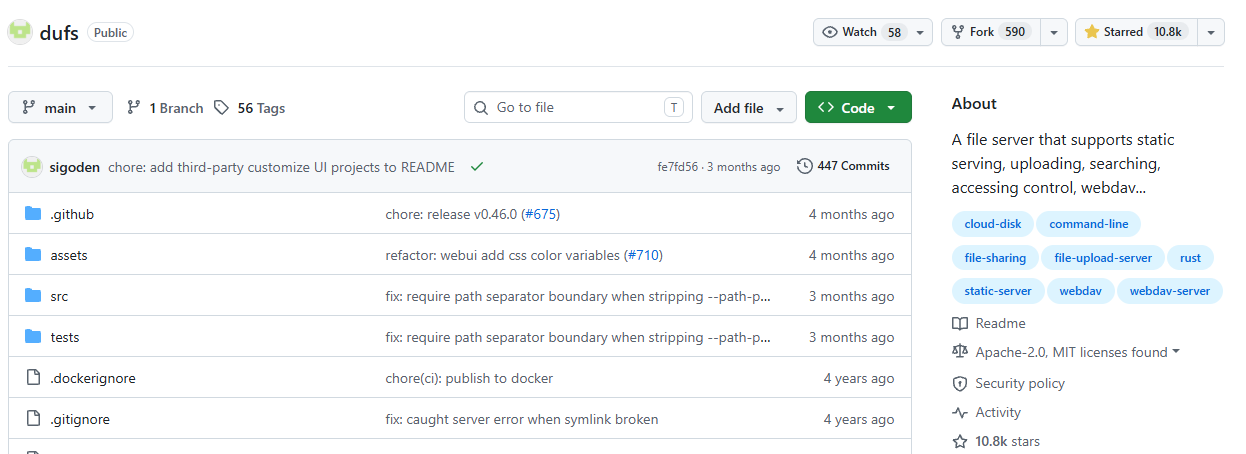Open the .github folder name
This screenshot has height=454, width=1246.
(x=72, y=214)
